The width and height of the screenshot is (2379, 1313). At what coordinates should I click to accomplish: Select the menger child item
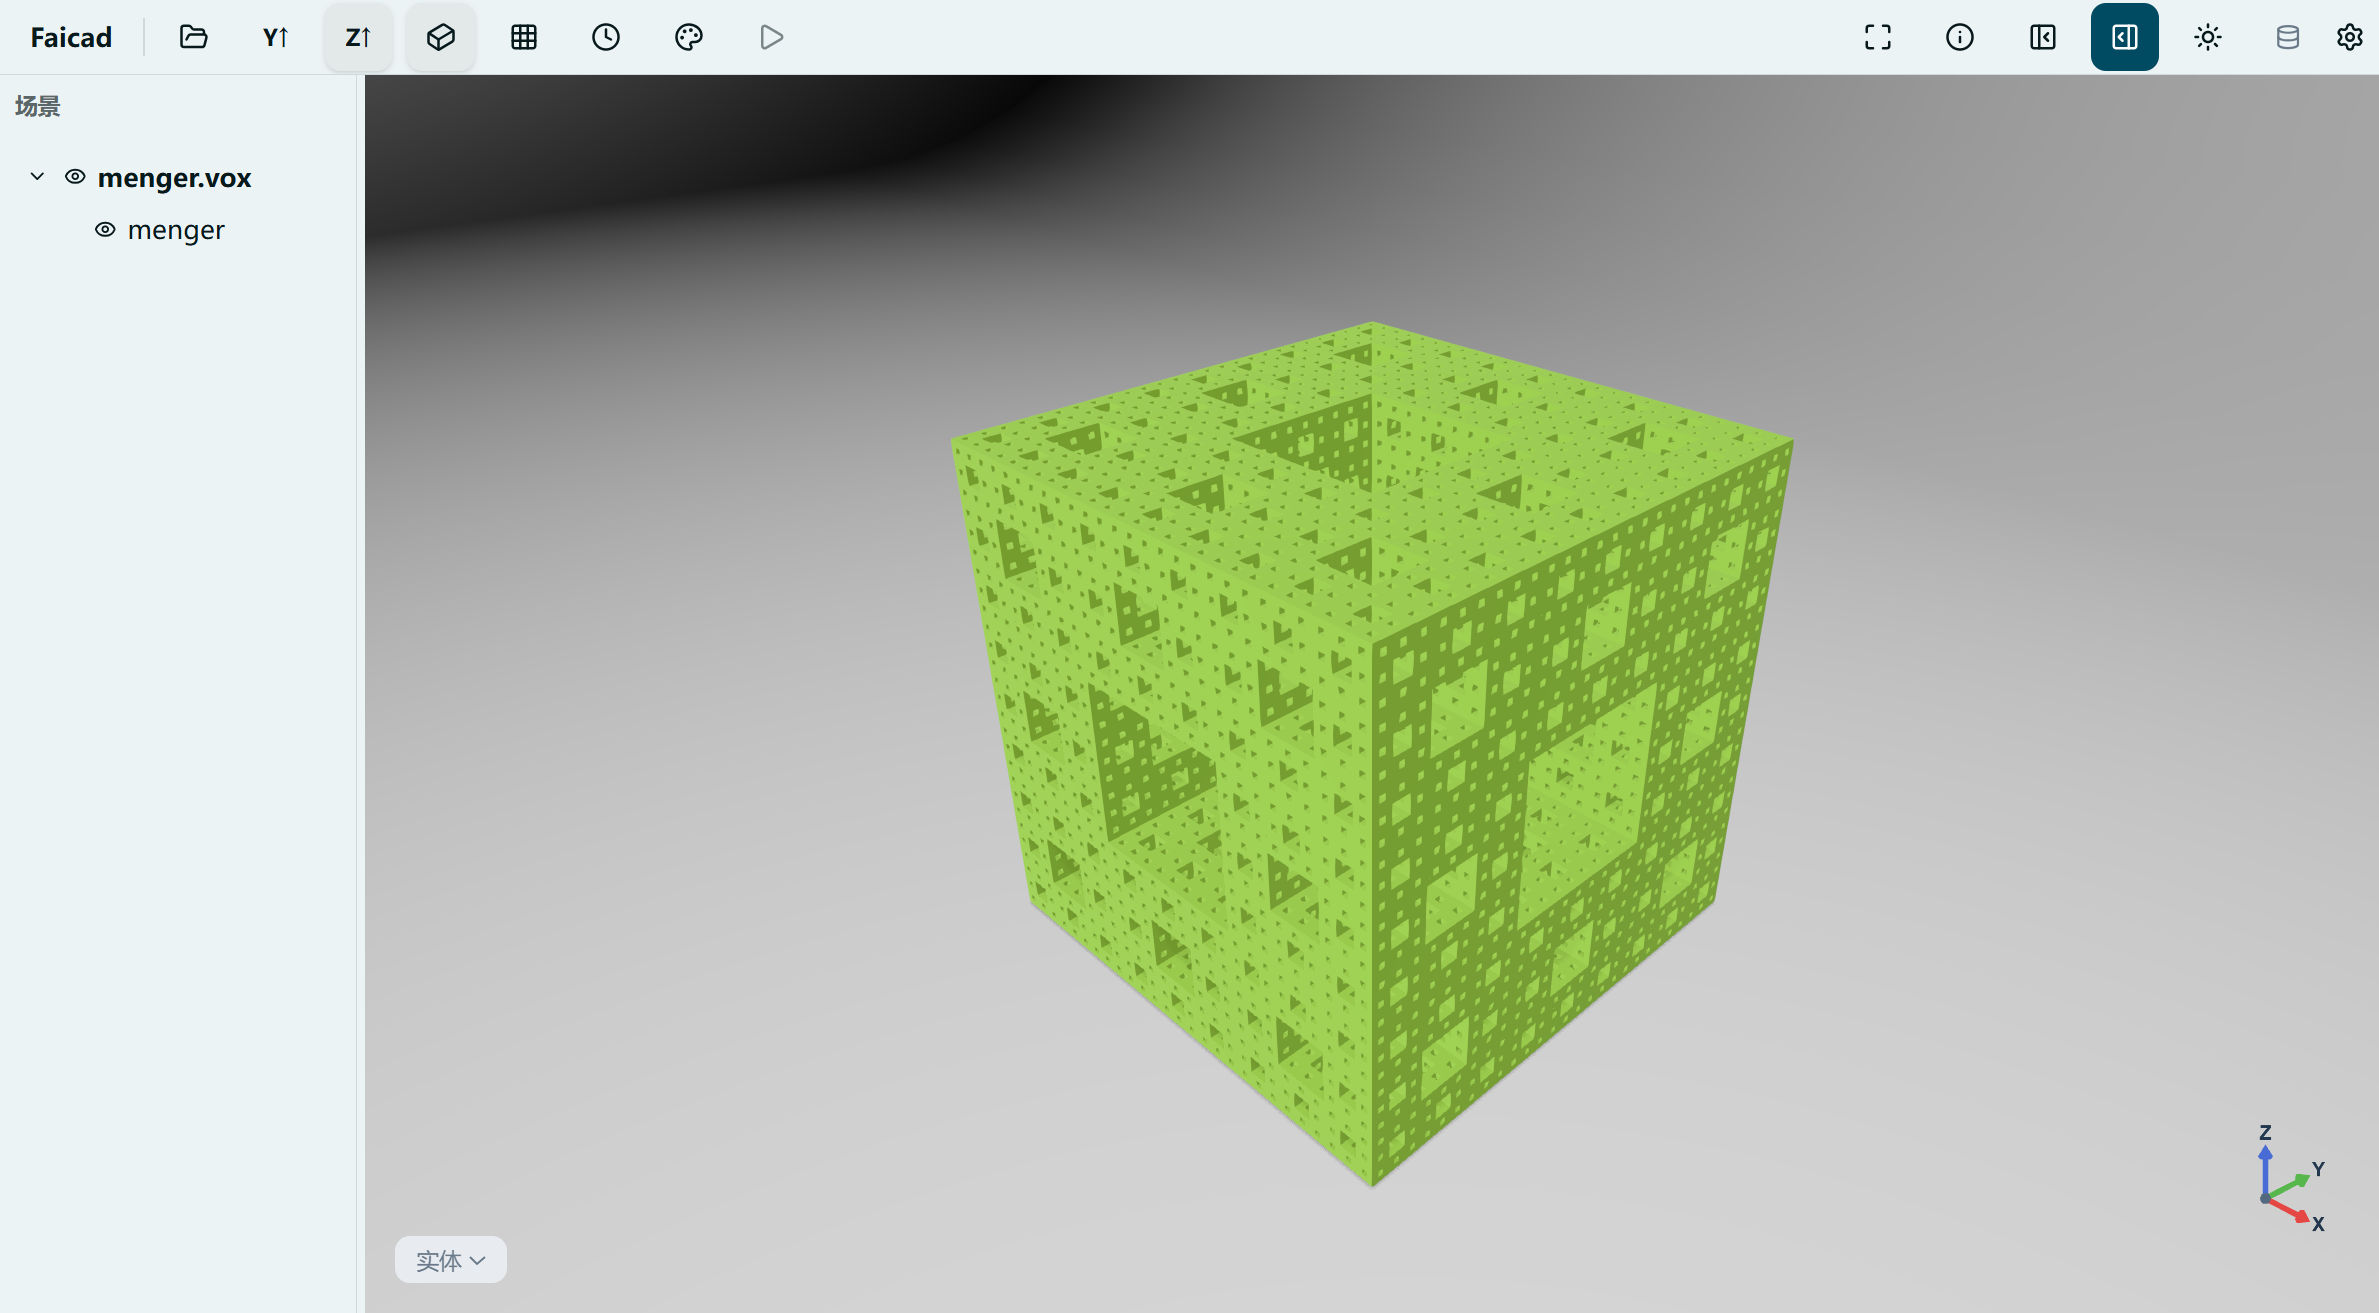point(176,230)
